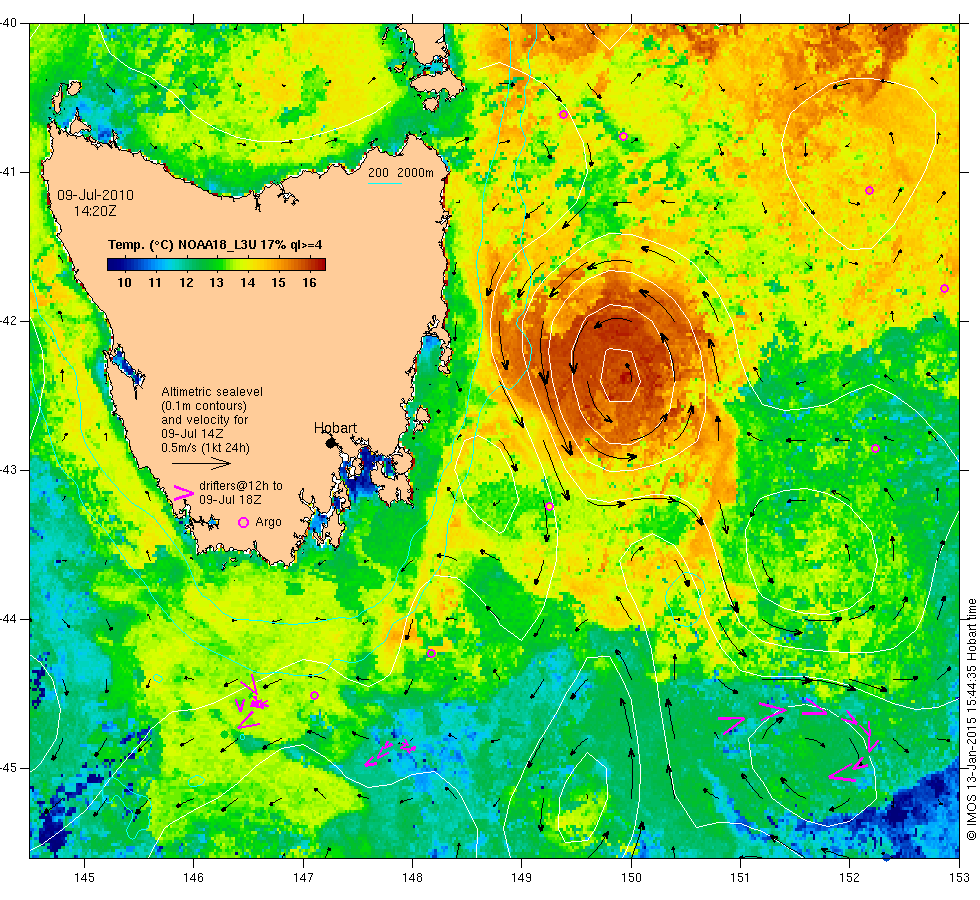Click the IMOS copyright timestamp text
The width and height of the screenshot is (980, 900).
coord(971,719)
